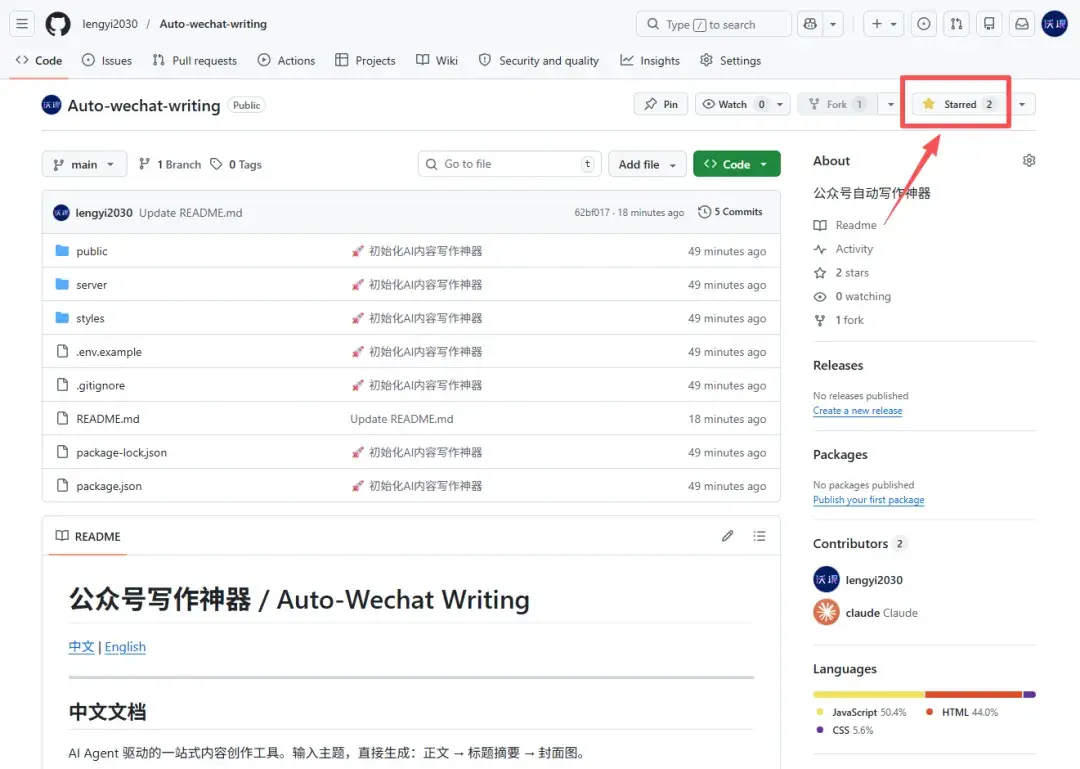Edit About details with gear icon
This screenshot has height=769, width=1080.
(x=1028, y=161)
